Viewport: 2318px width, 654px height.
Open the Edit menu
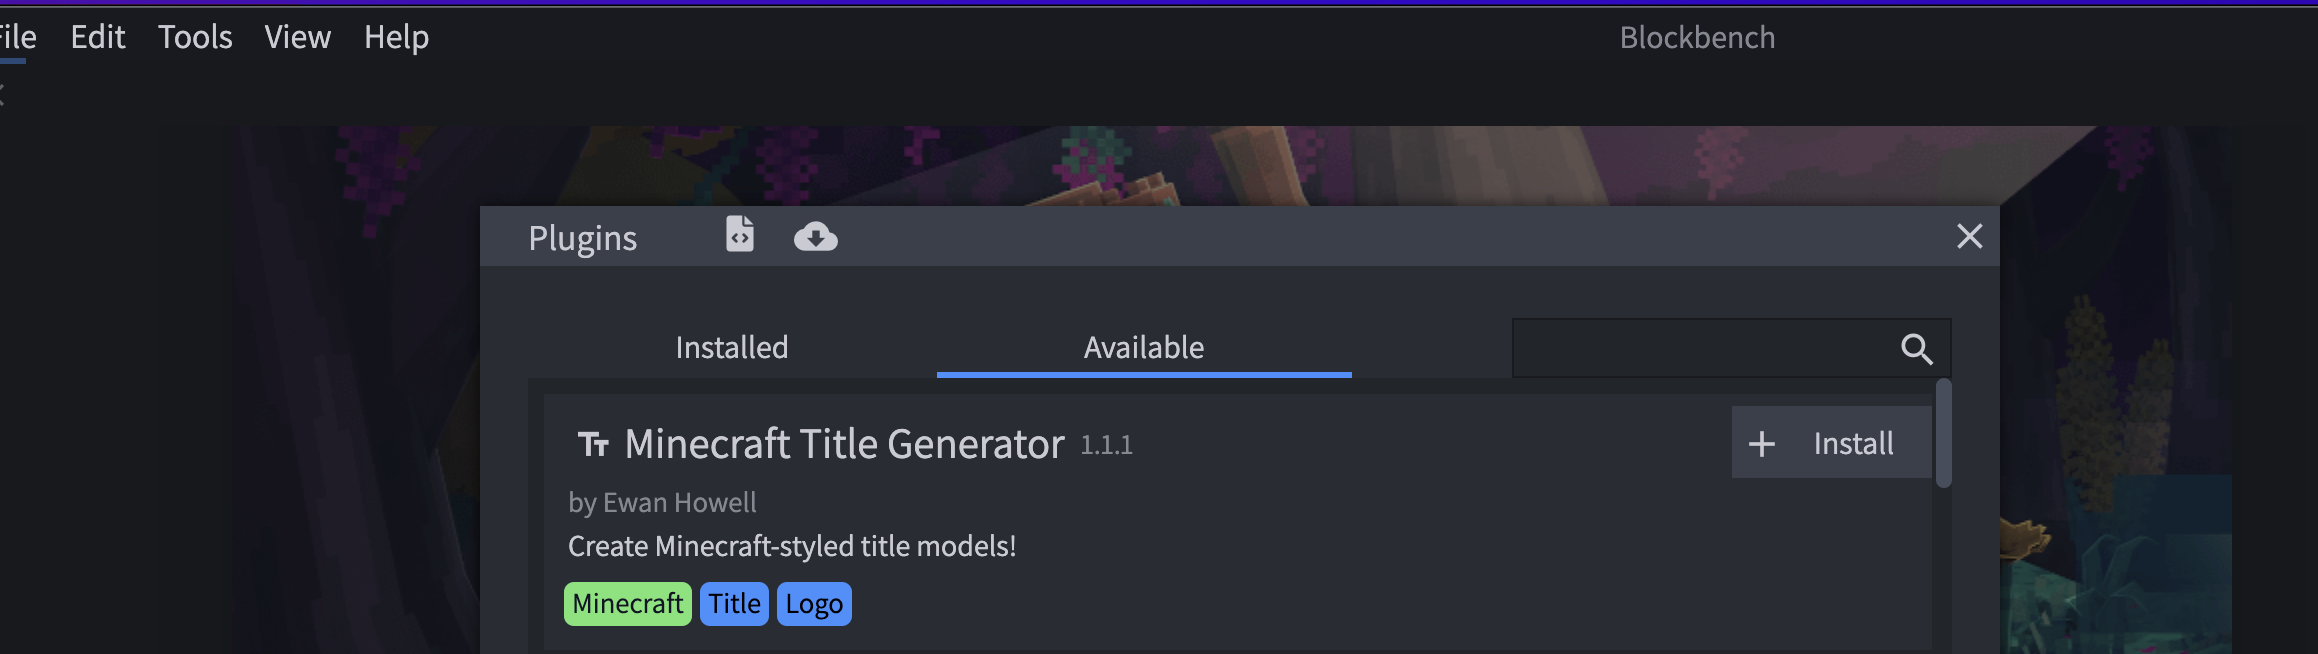point(98,37)
